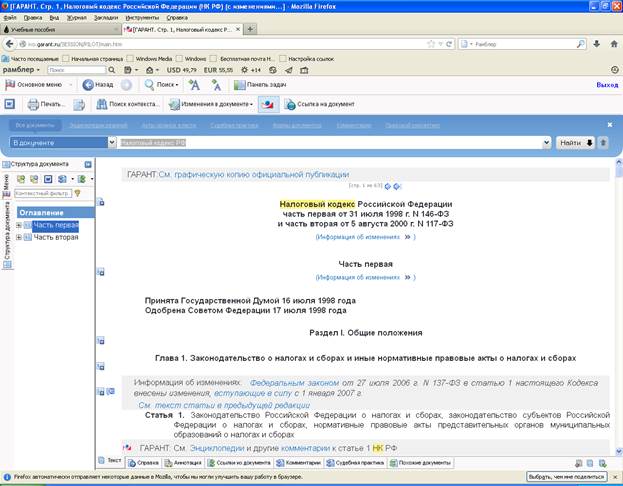Expand the Часть первая tree node
The width and height of the screenshot is (623, 486).
(19, 225)
